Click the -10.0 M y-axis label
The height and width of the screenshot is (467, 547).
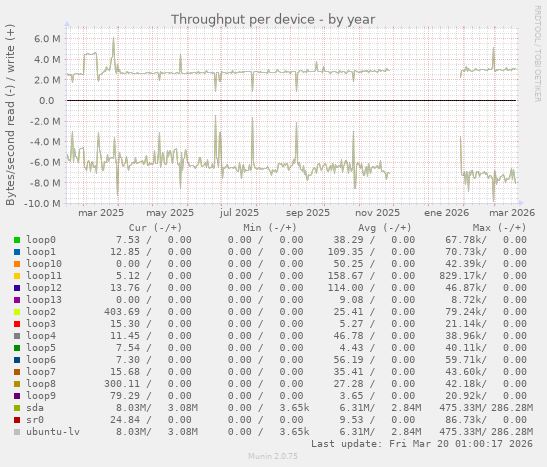click(42, 203)
